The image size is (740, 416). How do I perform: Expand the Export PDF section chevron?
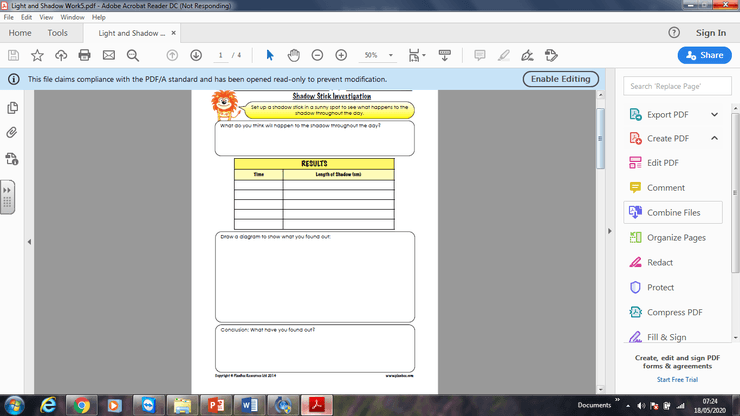coord(715,114)
